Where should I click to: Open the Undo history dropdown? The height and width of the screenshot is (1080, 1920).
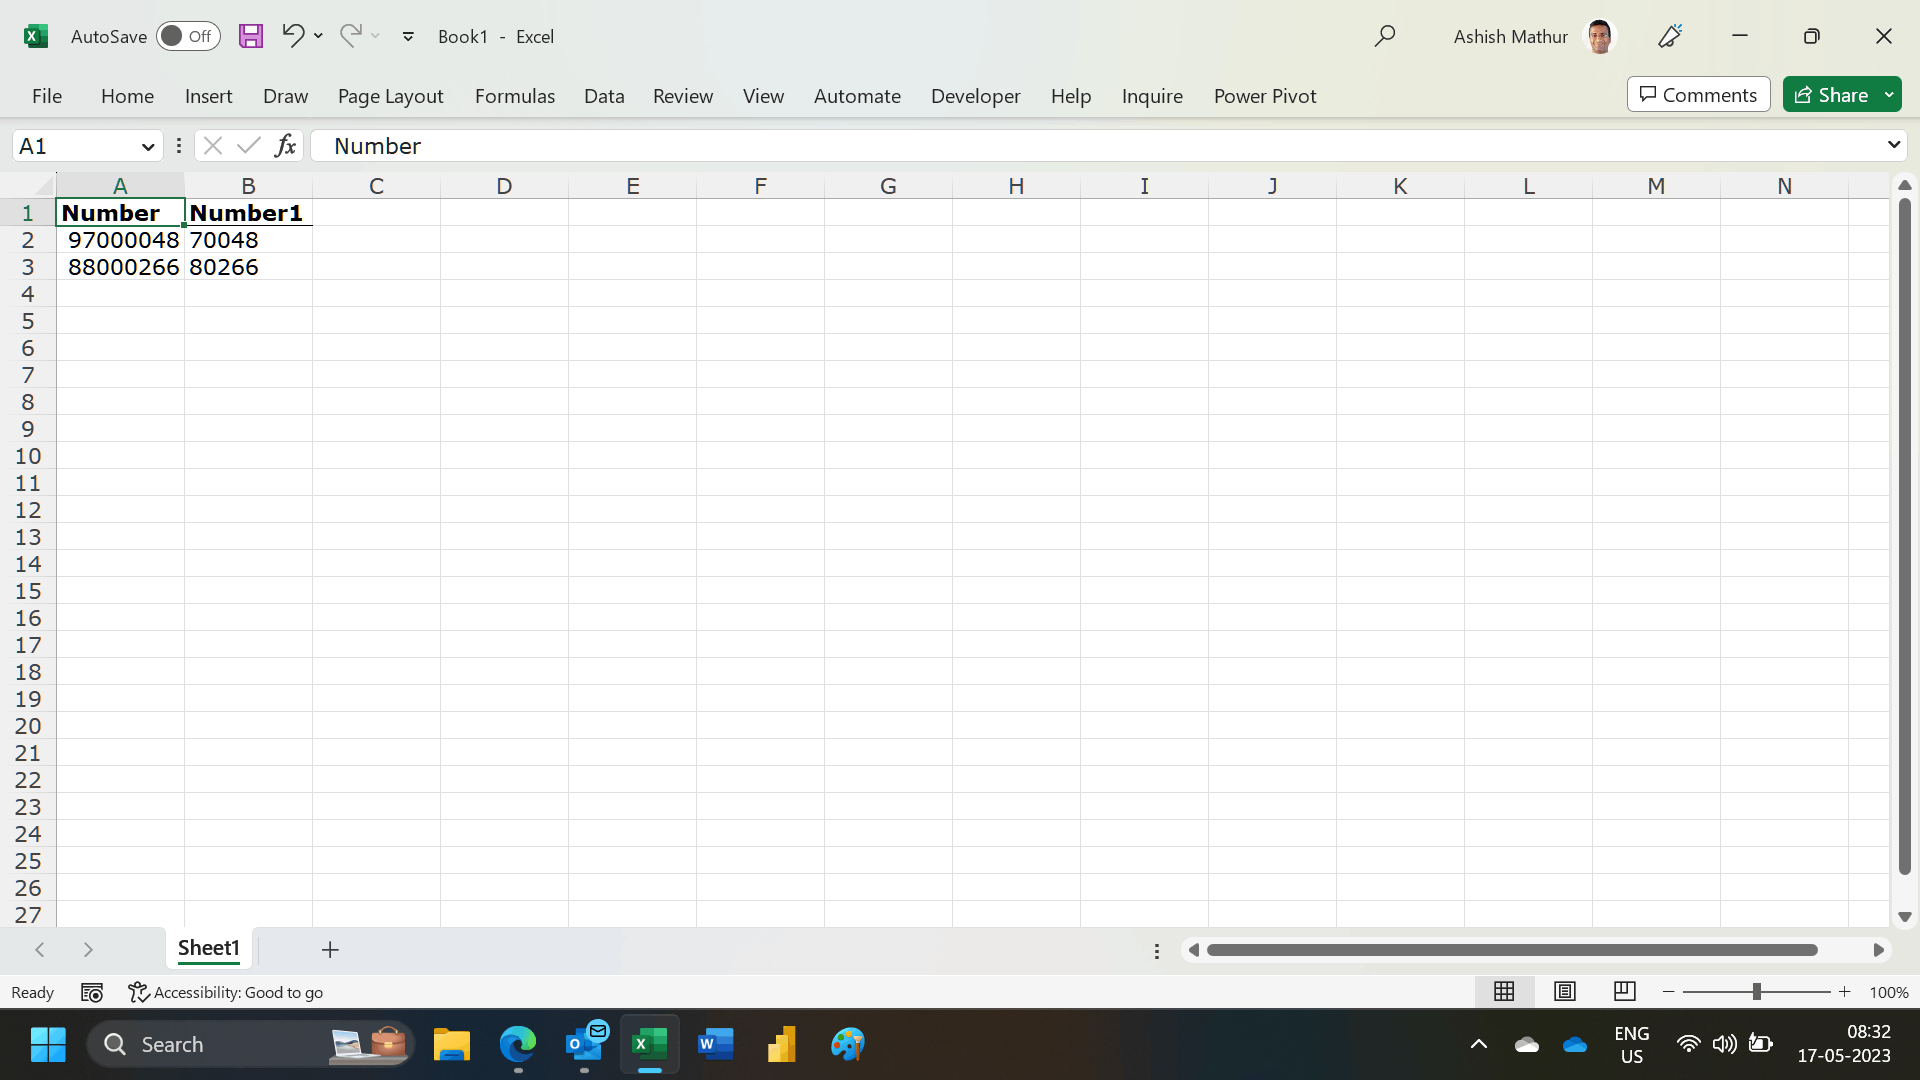click(x=319, y=36)
